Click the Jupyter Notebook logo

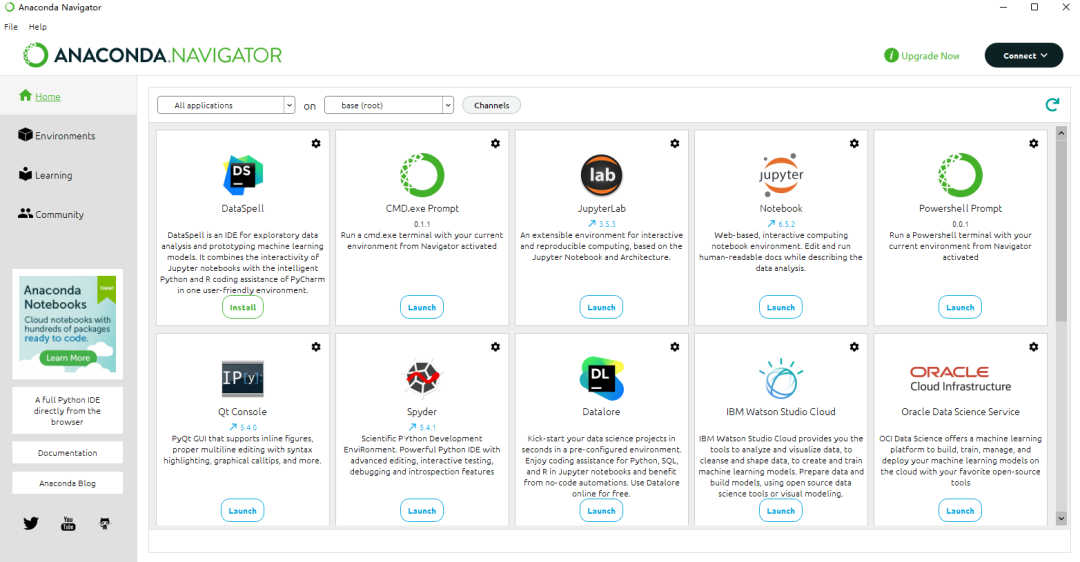coord(781,175)
